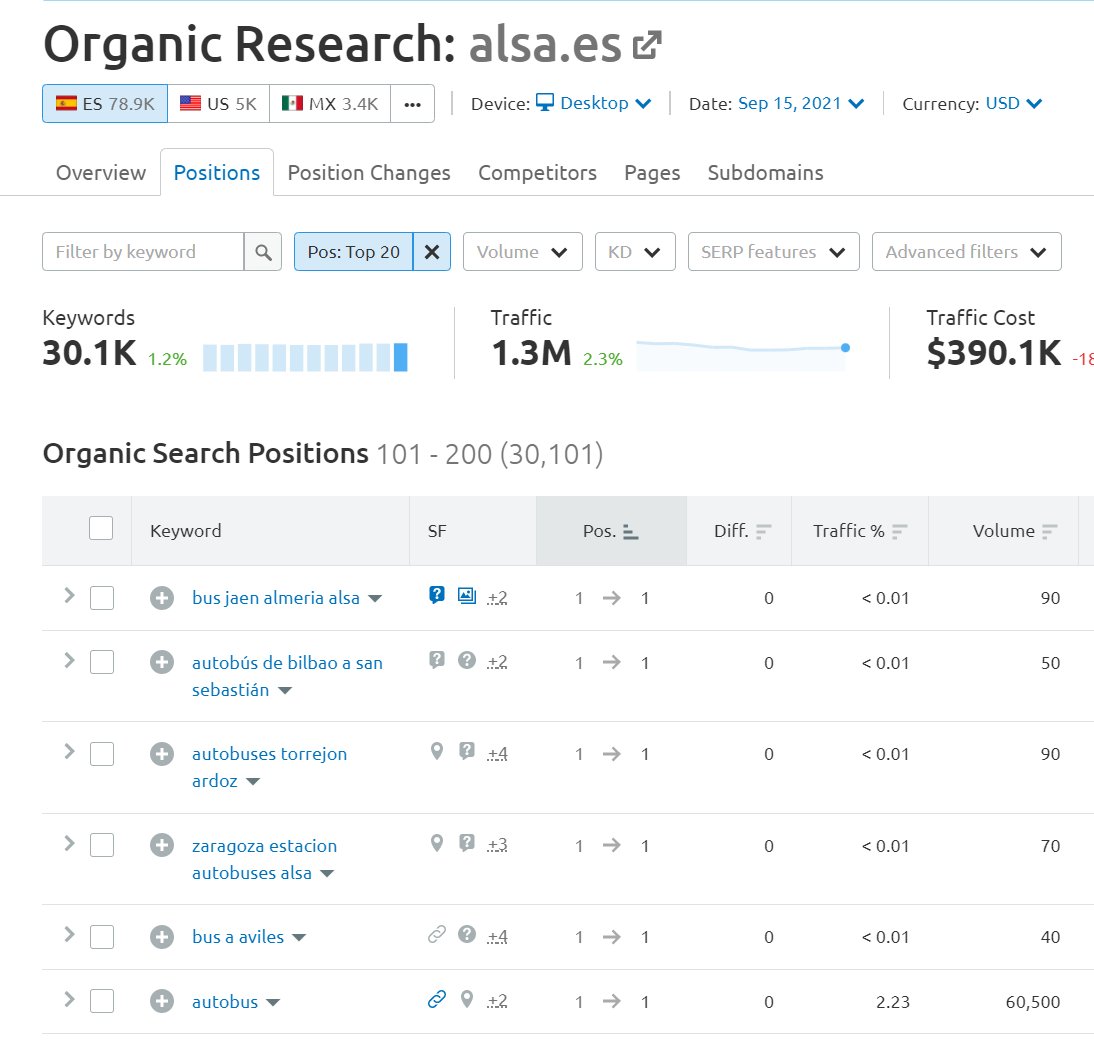Open 'bus jaen almeria alsa' keyword link
The width and height of the screenshot is (1094, 1040).
[x=276, y=598]
